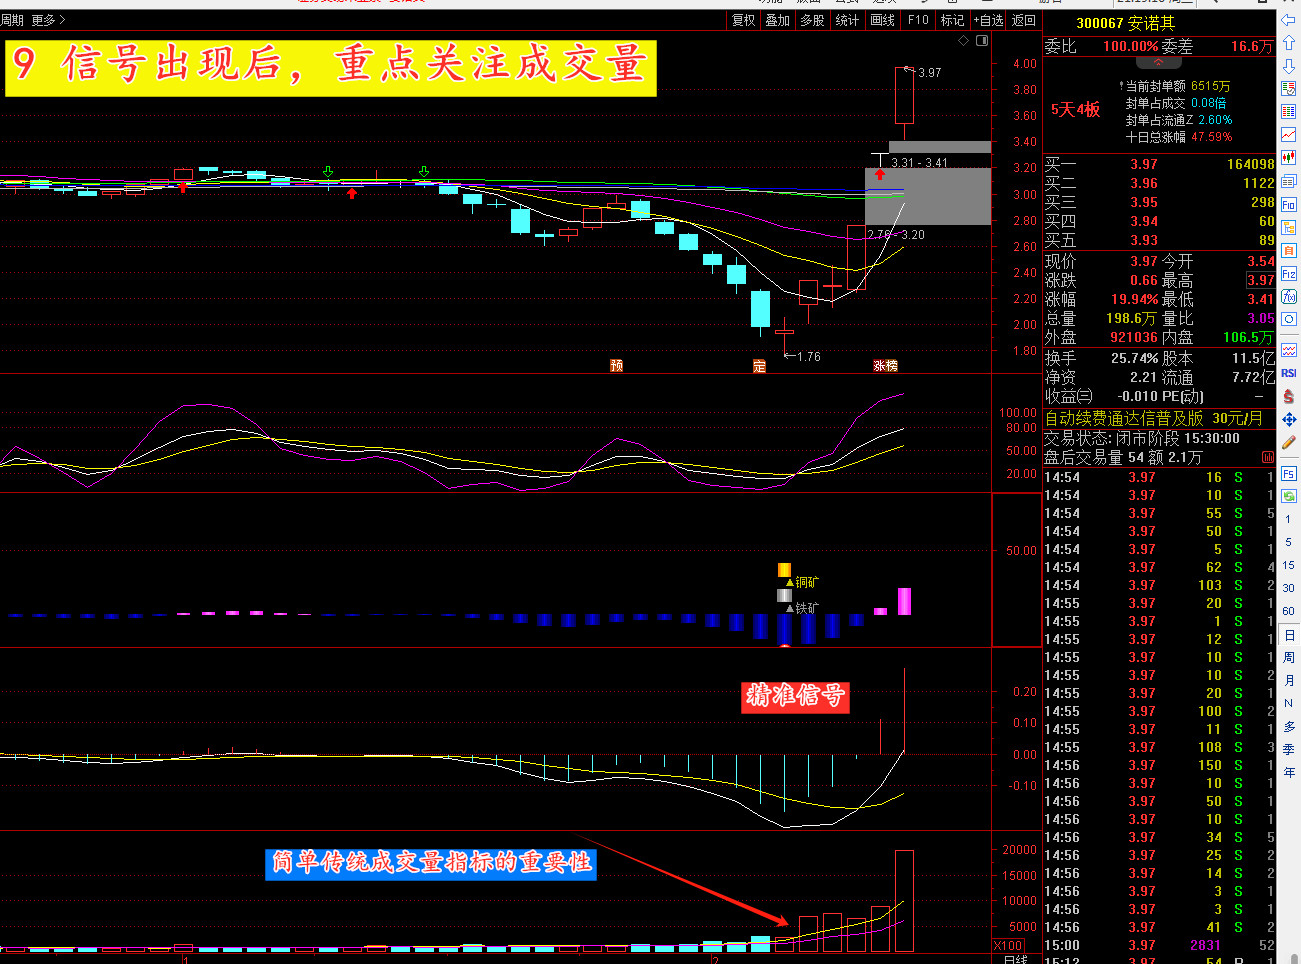Collapse the panel with red chevron
This screenshot has height=964, width=1301.
1159,62
